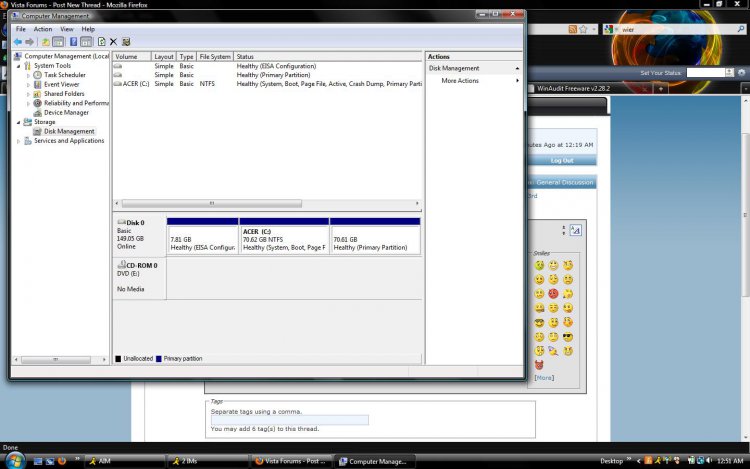The height and width of the screenshot is (469, 750).
Task: Click the [More] smilies link
Action: point(544,378)
